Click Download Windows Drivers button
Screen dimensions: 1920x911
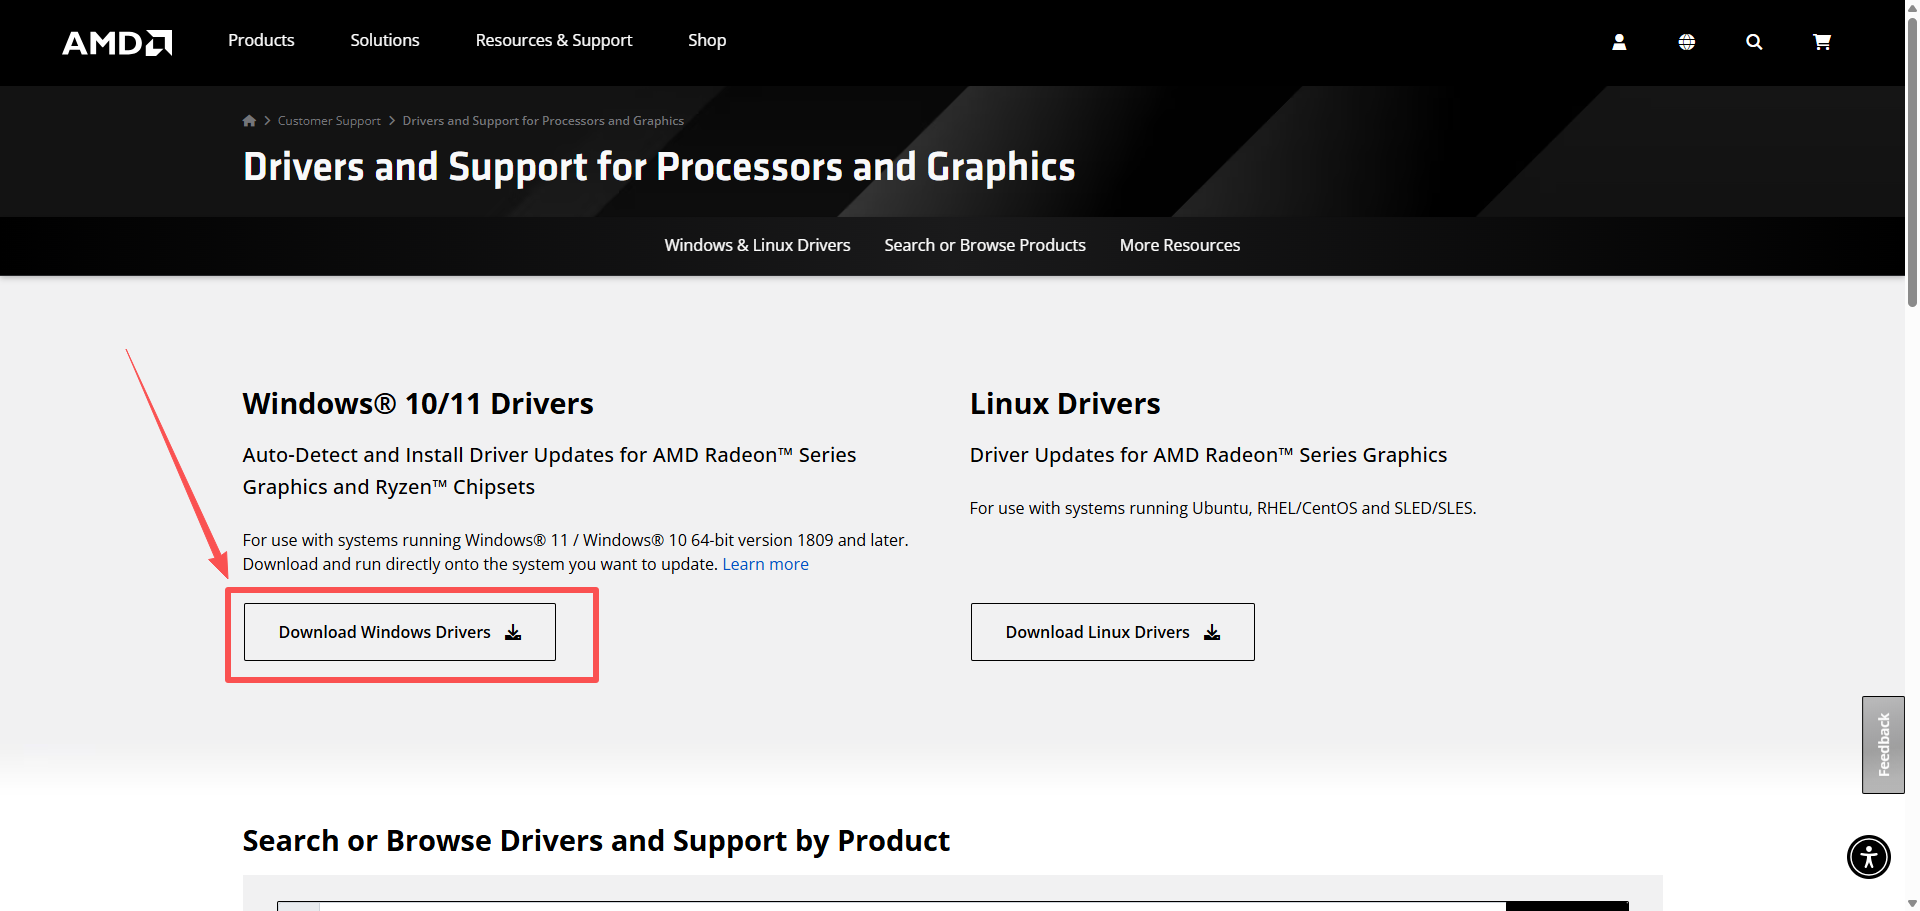pos(400,632)
